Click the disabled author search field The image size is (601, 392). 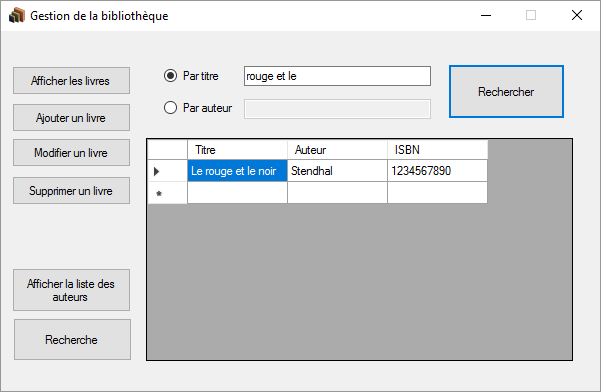(x=337, y=109)
